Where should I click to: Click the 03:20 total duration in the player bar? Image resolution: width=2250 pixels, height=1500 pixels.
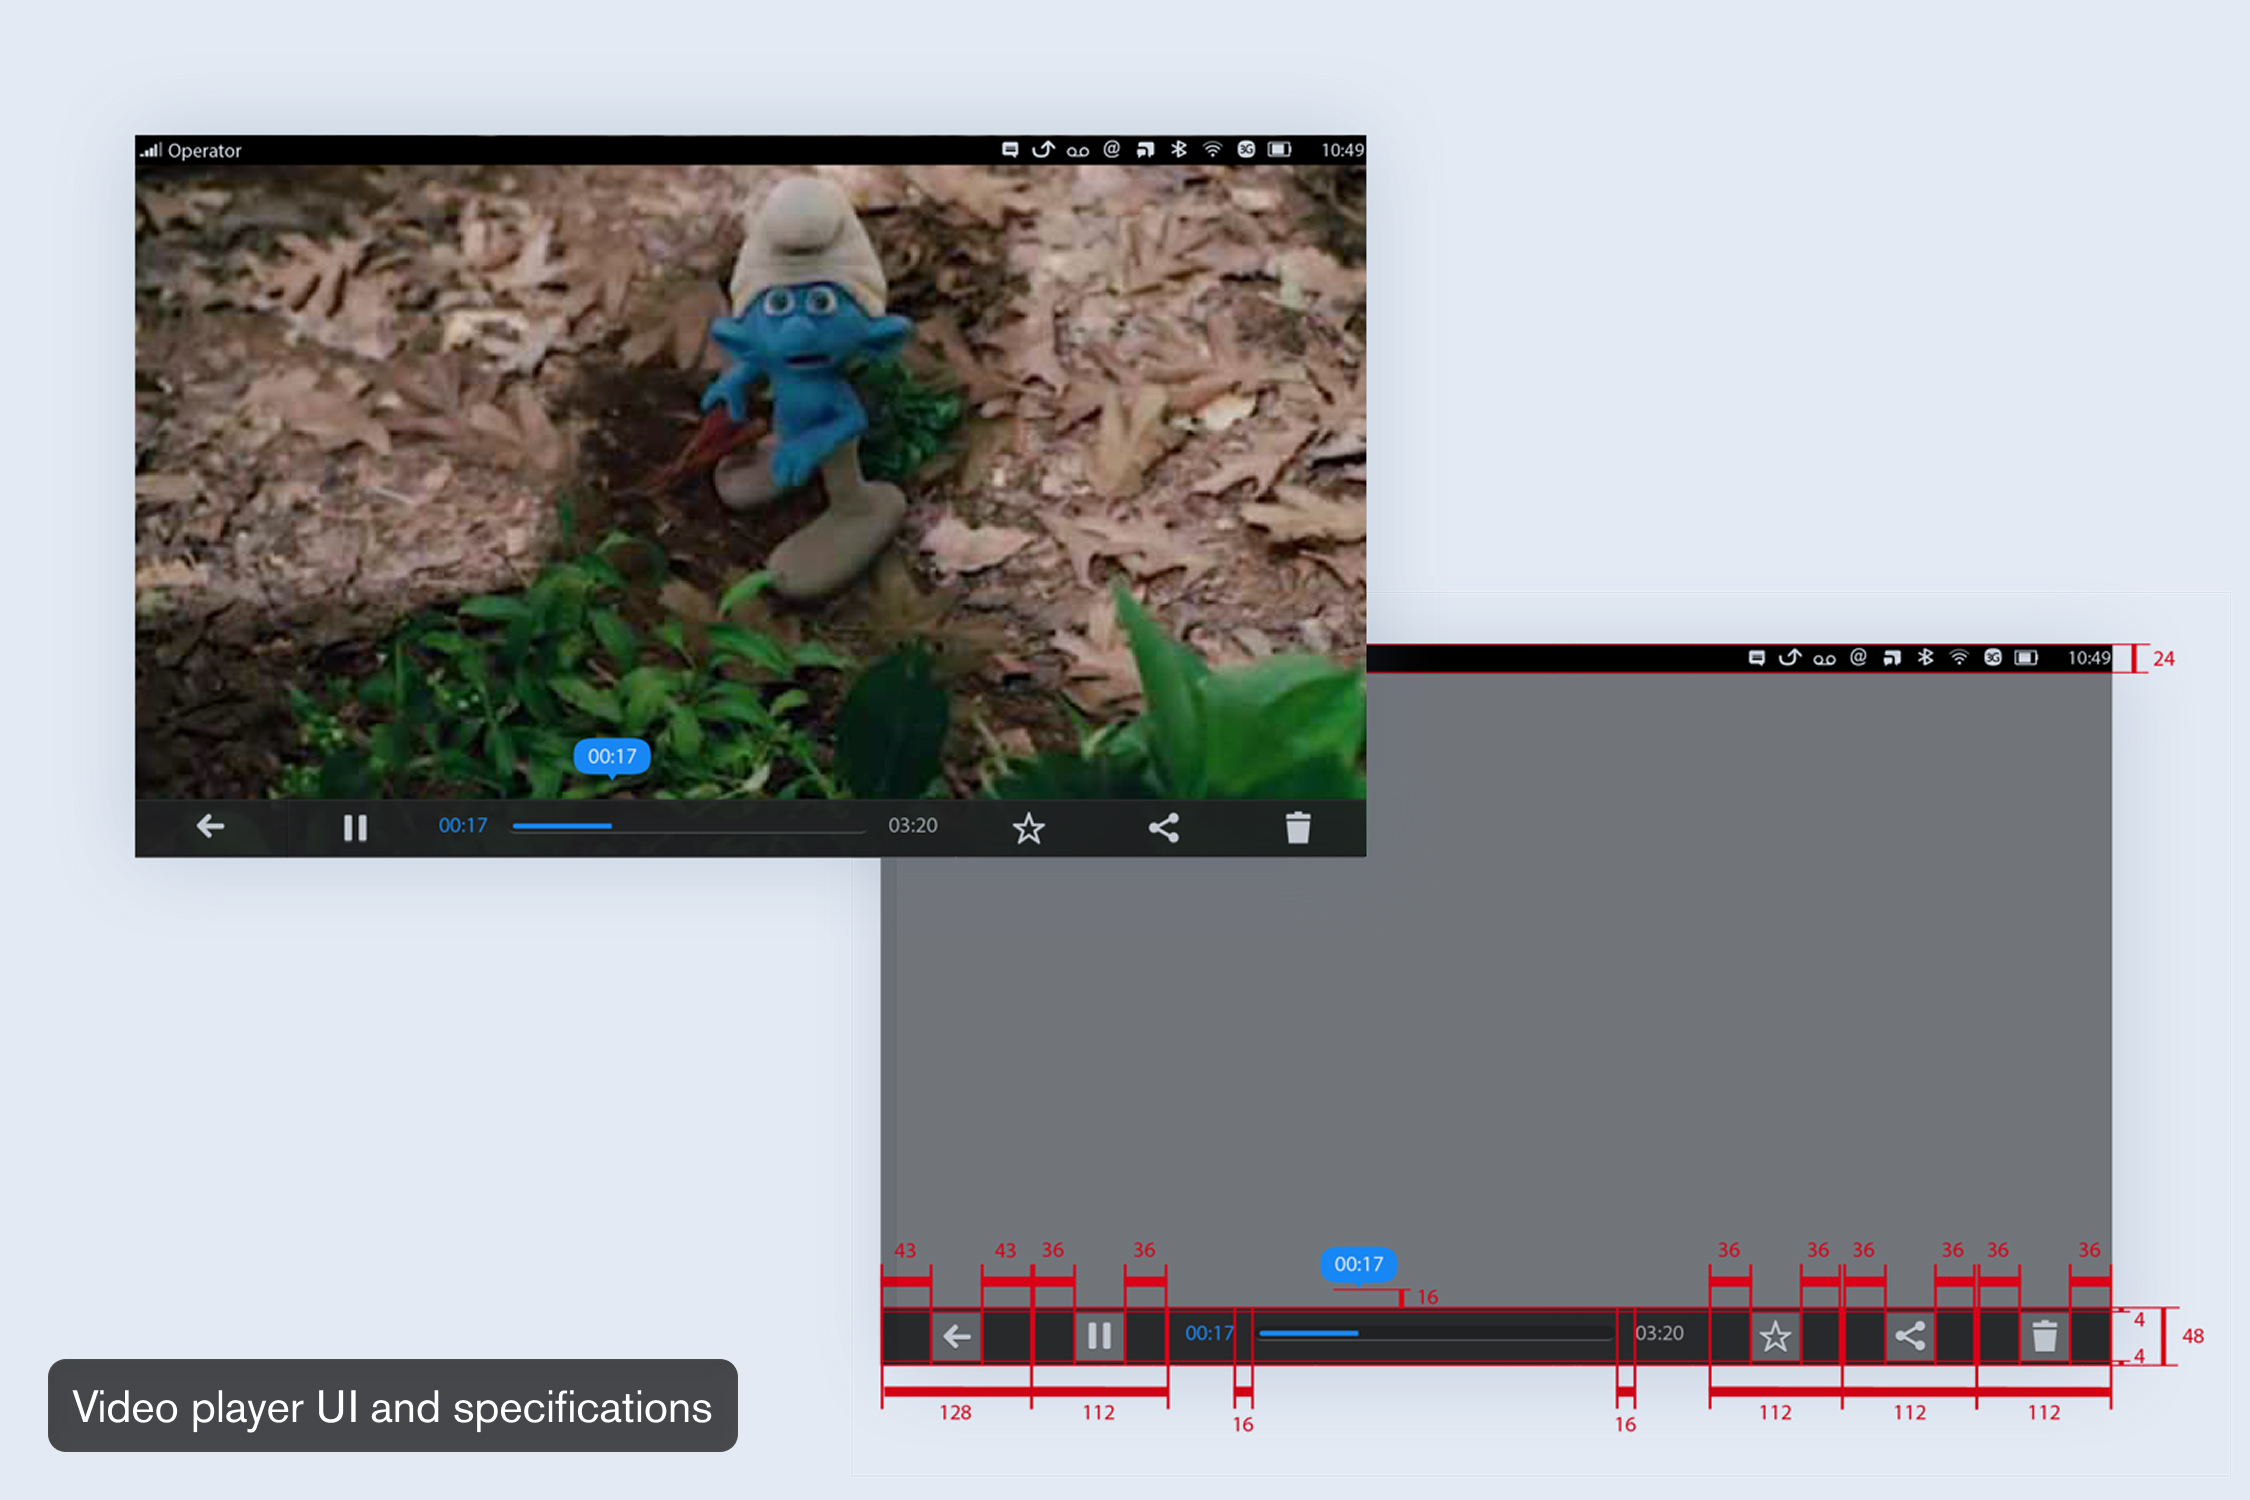[x=913, y=825]
